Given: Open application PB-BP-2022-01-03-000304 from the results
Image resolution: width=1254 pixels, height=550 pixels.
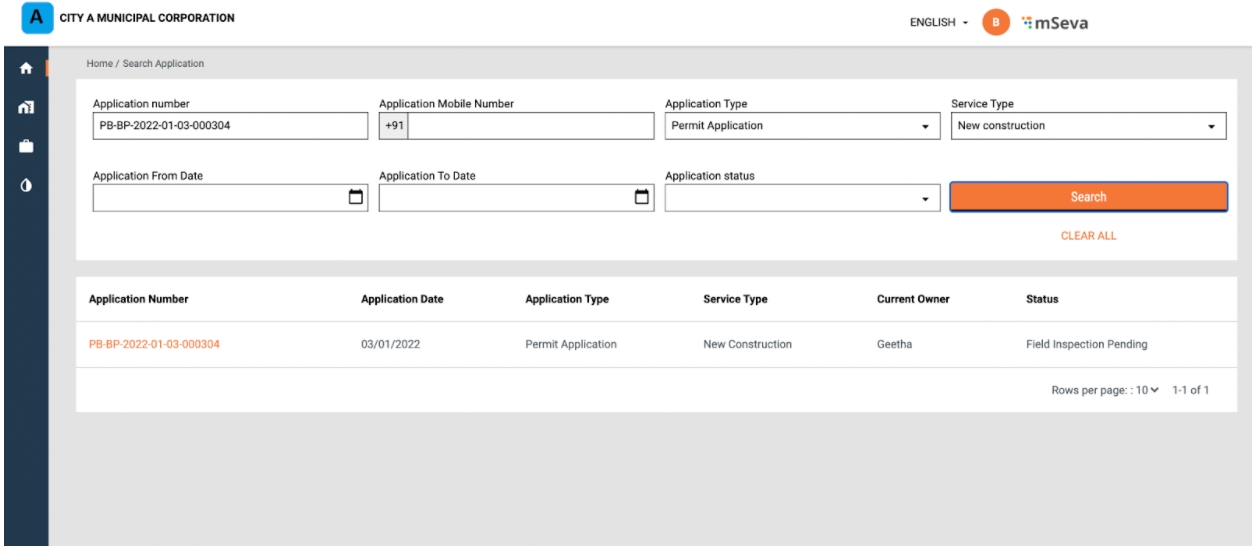Looking at the screenshot, I should tap(155, 345).
